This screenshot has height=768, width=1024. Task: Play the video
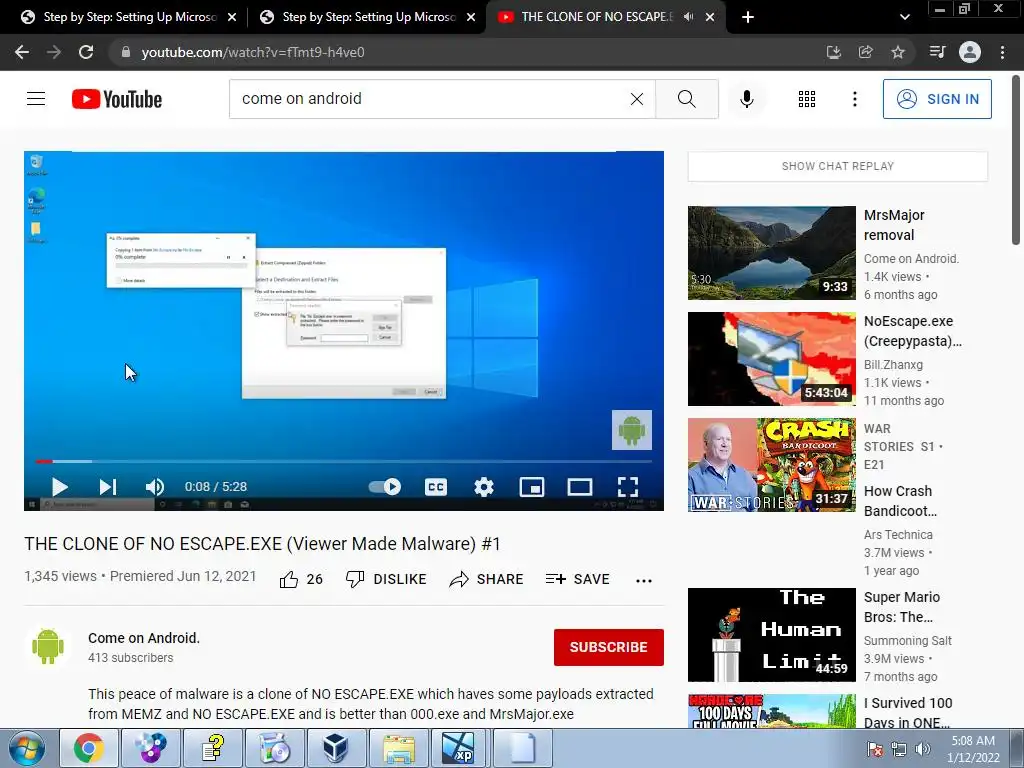59,487
